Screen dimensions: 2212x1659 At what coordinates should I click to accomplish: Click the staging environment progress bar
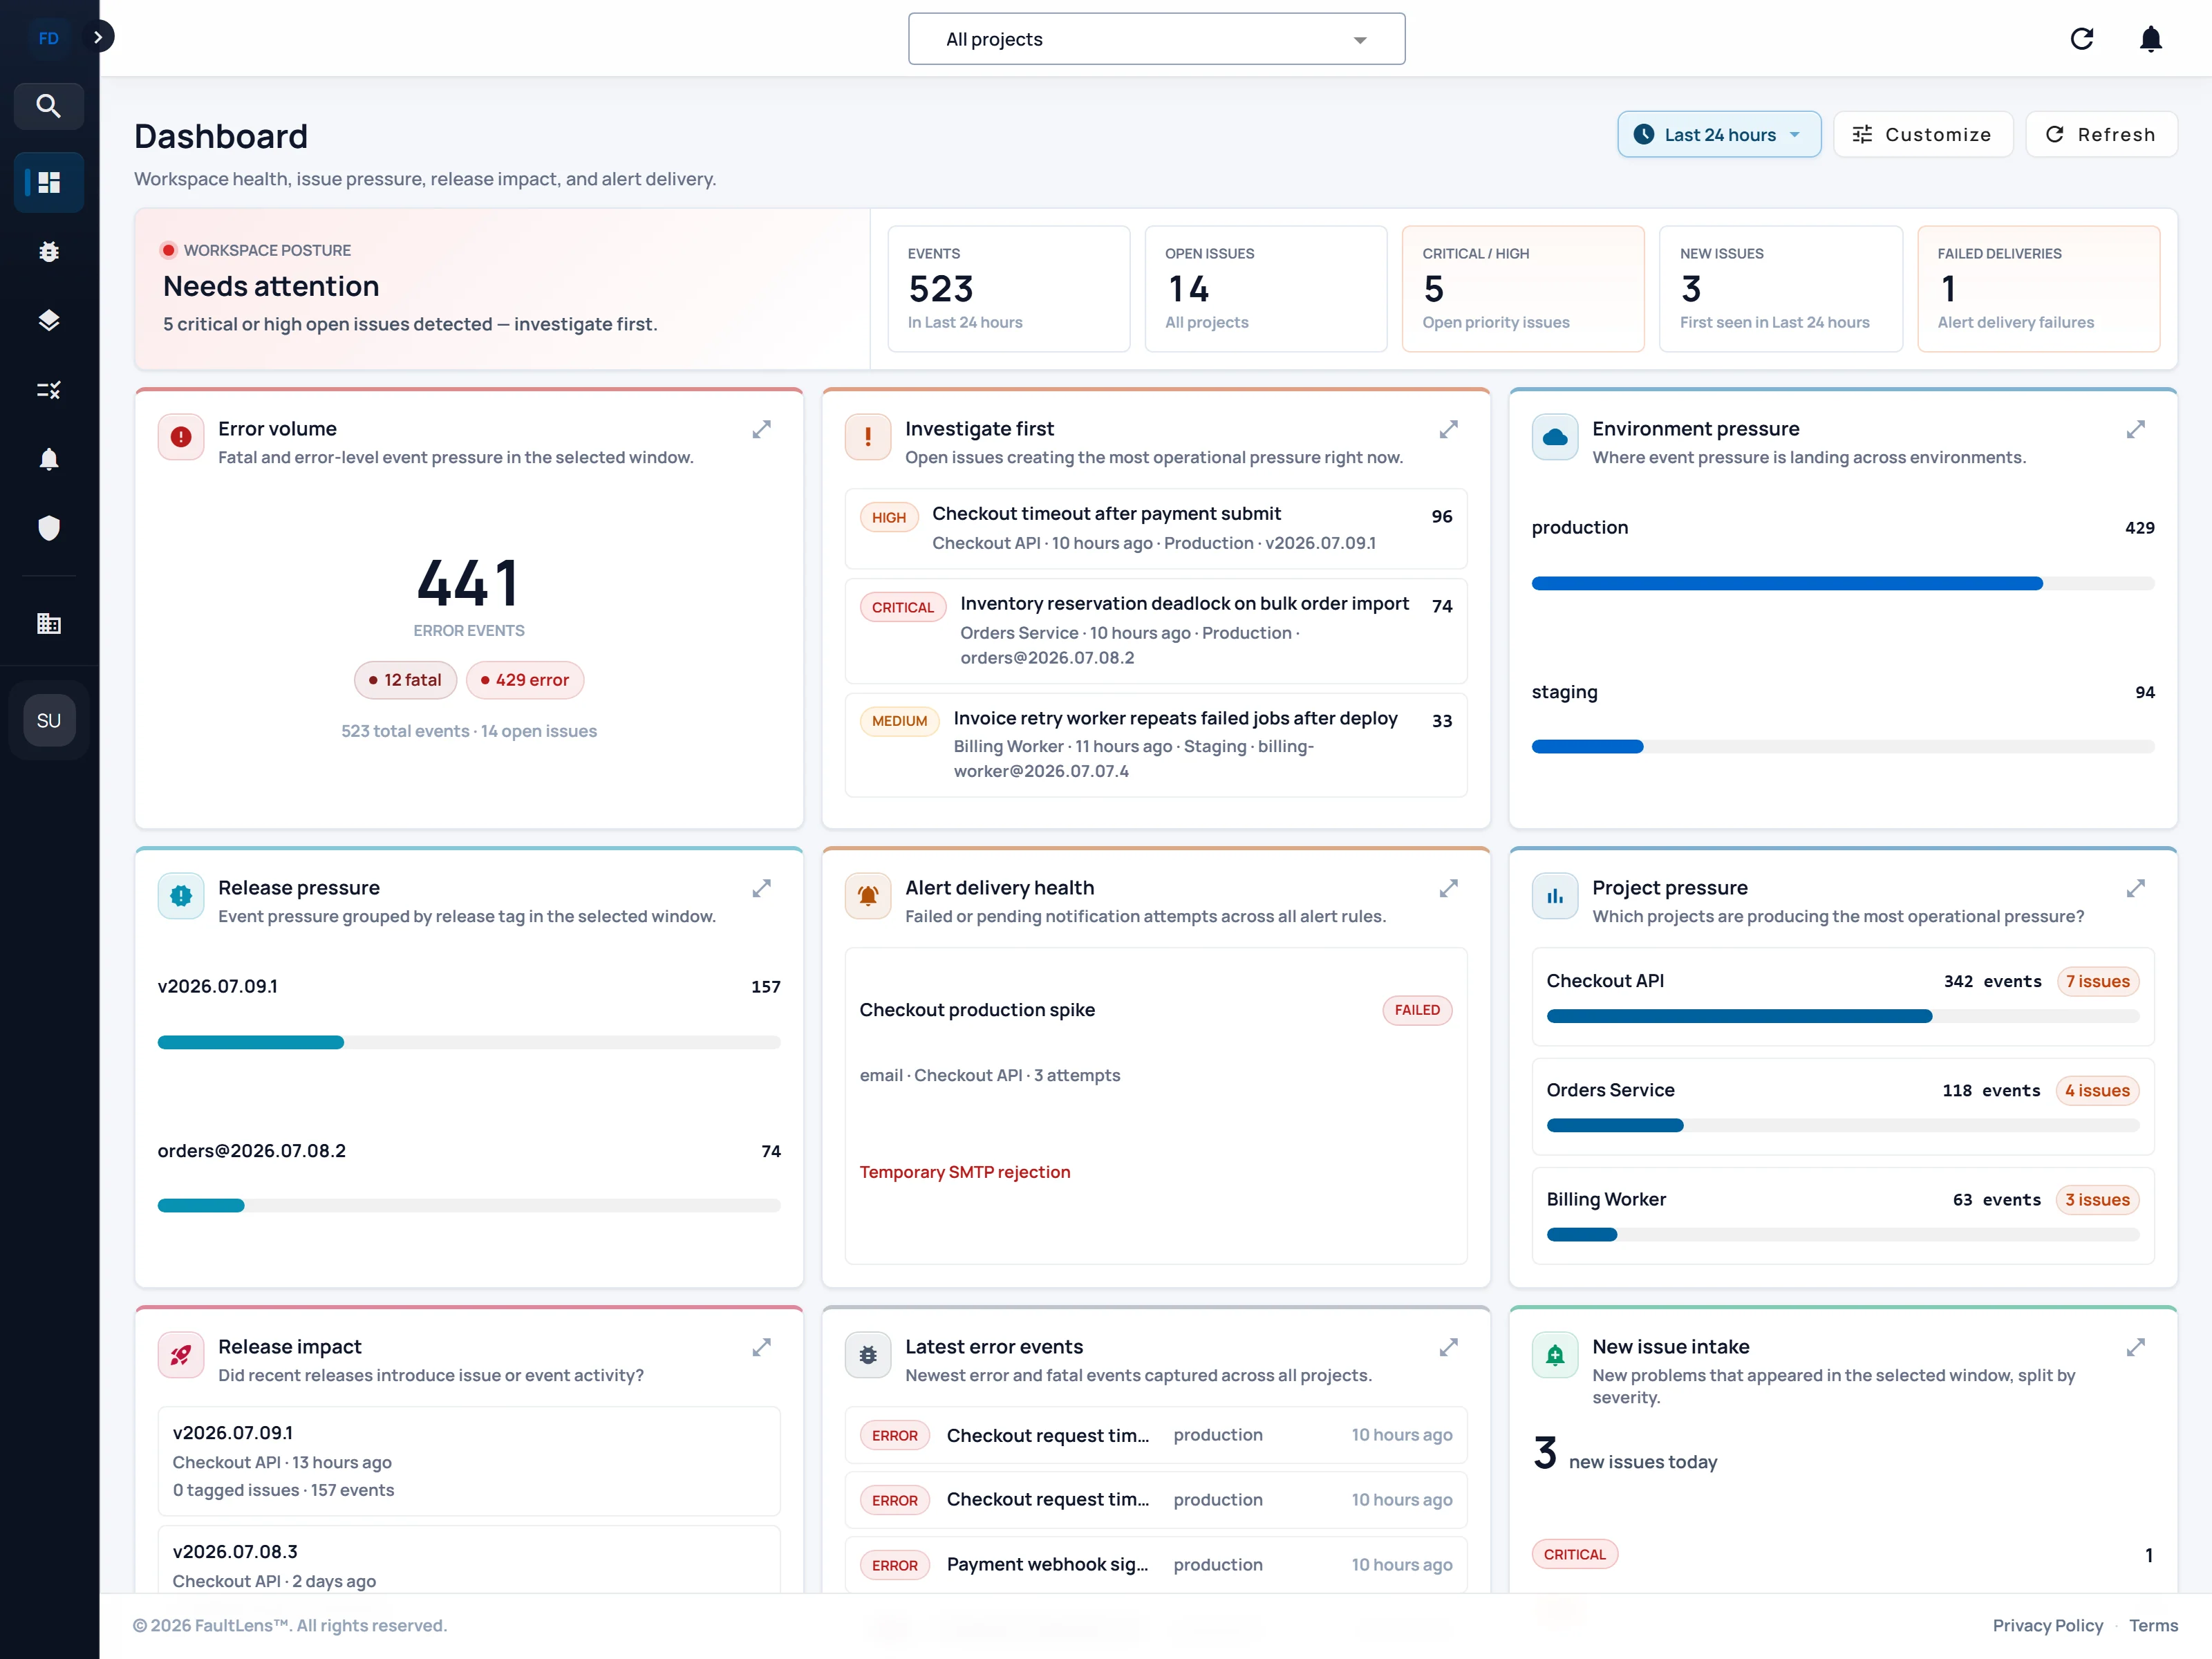click(x=1843, y=747)
